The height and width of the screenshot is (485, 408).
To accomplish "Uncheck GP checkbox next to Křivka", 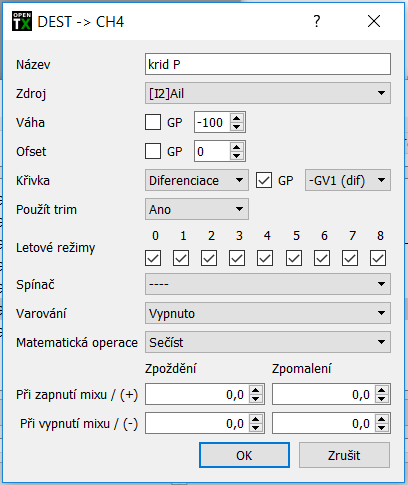I will point(264,180).
